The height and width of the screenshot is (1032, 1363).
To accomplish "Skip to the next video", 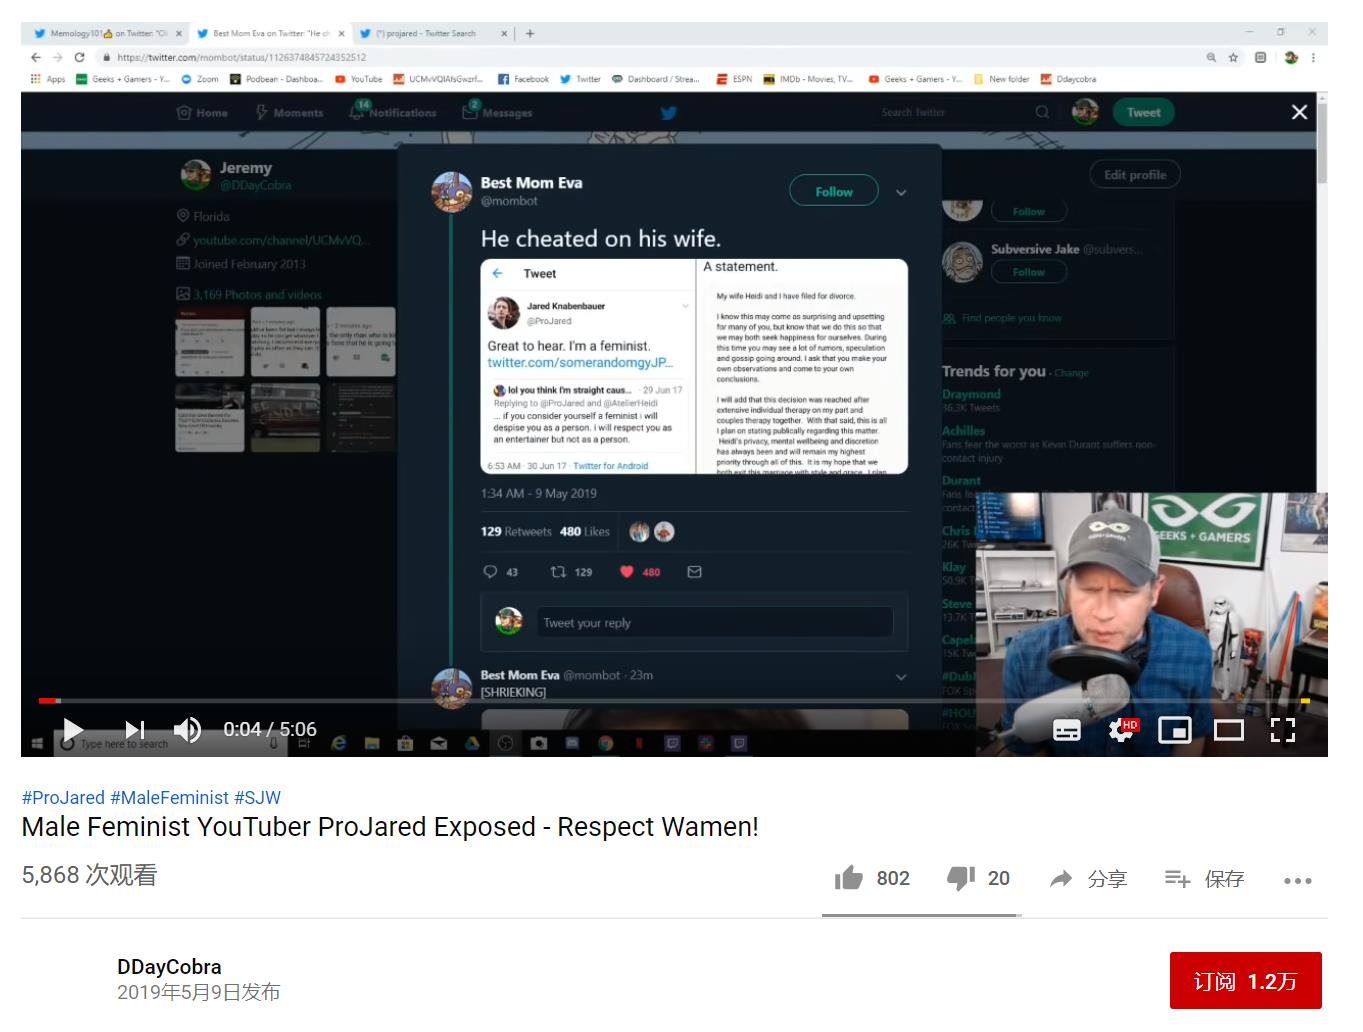I will (x=135, y=730).
